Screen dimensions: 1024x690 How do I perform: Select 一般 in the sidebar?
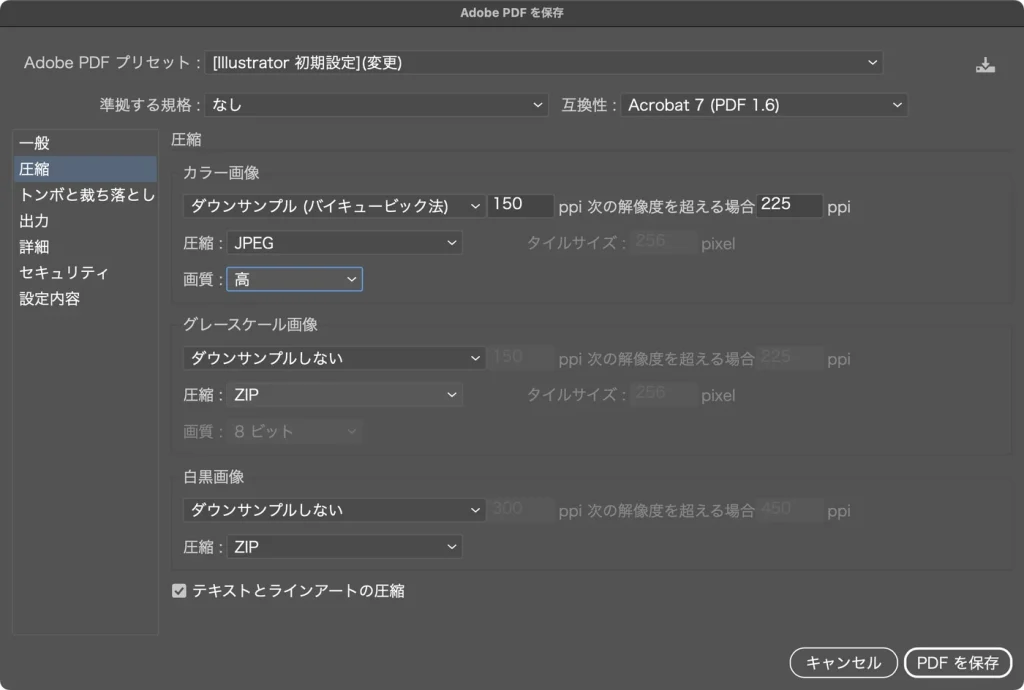click(x=85, y=143)
